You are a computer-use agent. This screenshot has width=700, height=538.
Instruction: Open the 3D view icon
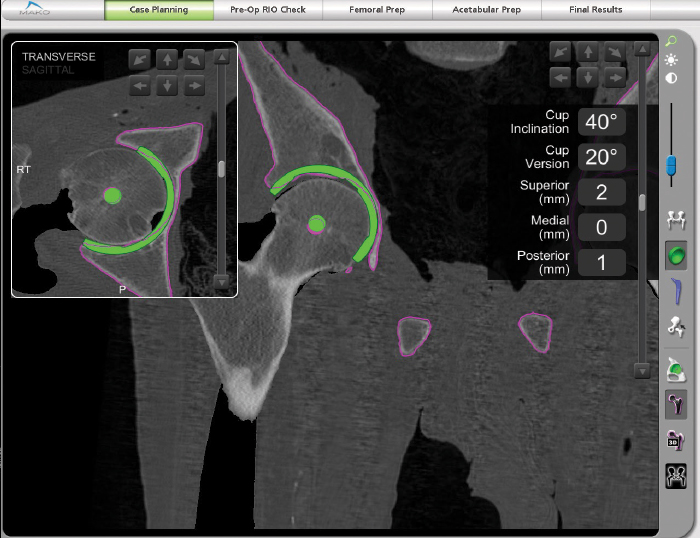click(x=677, y=441)
